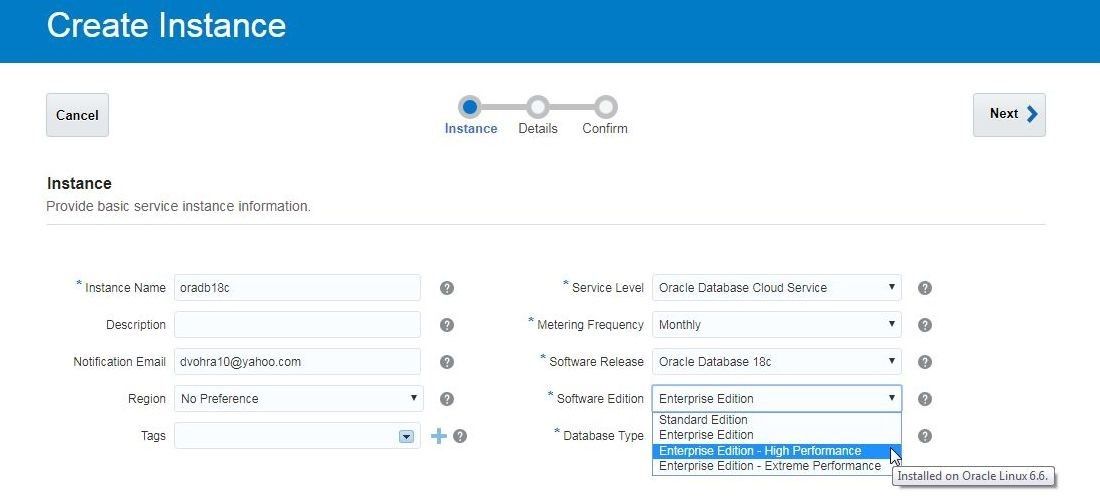Image resolution: width=1100 pixels, height=498 pixels.
Task: Open the Metering Frequency dropdown
Action: click(x=777, y=325)
